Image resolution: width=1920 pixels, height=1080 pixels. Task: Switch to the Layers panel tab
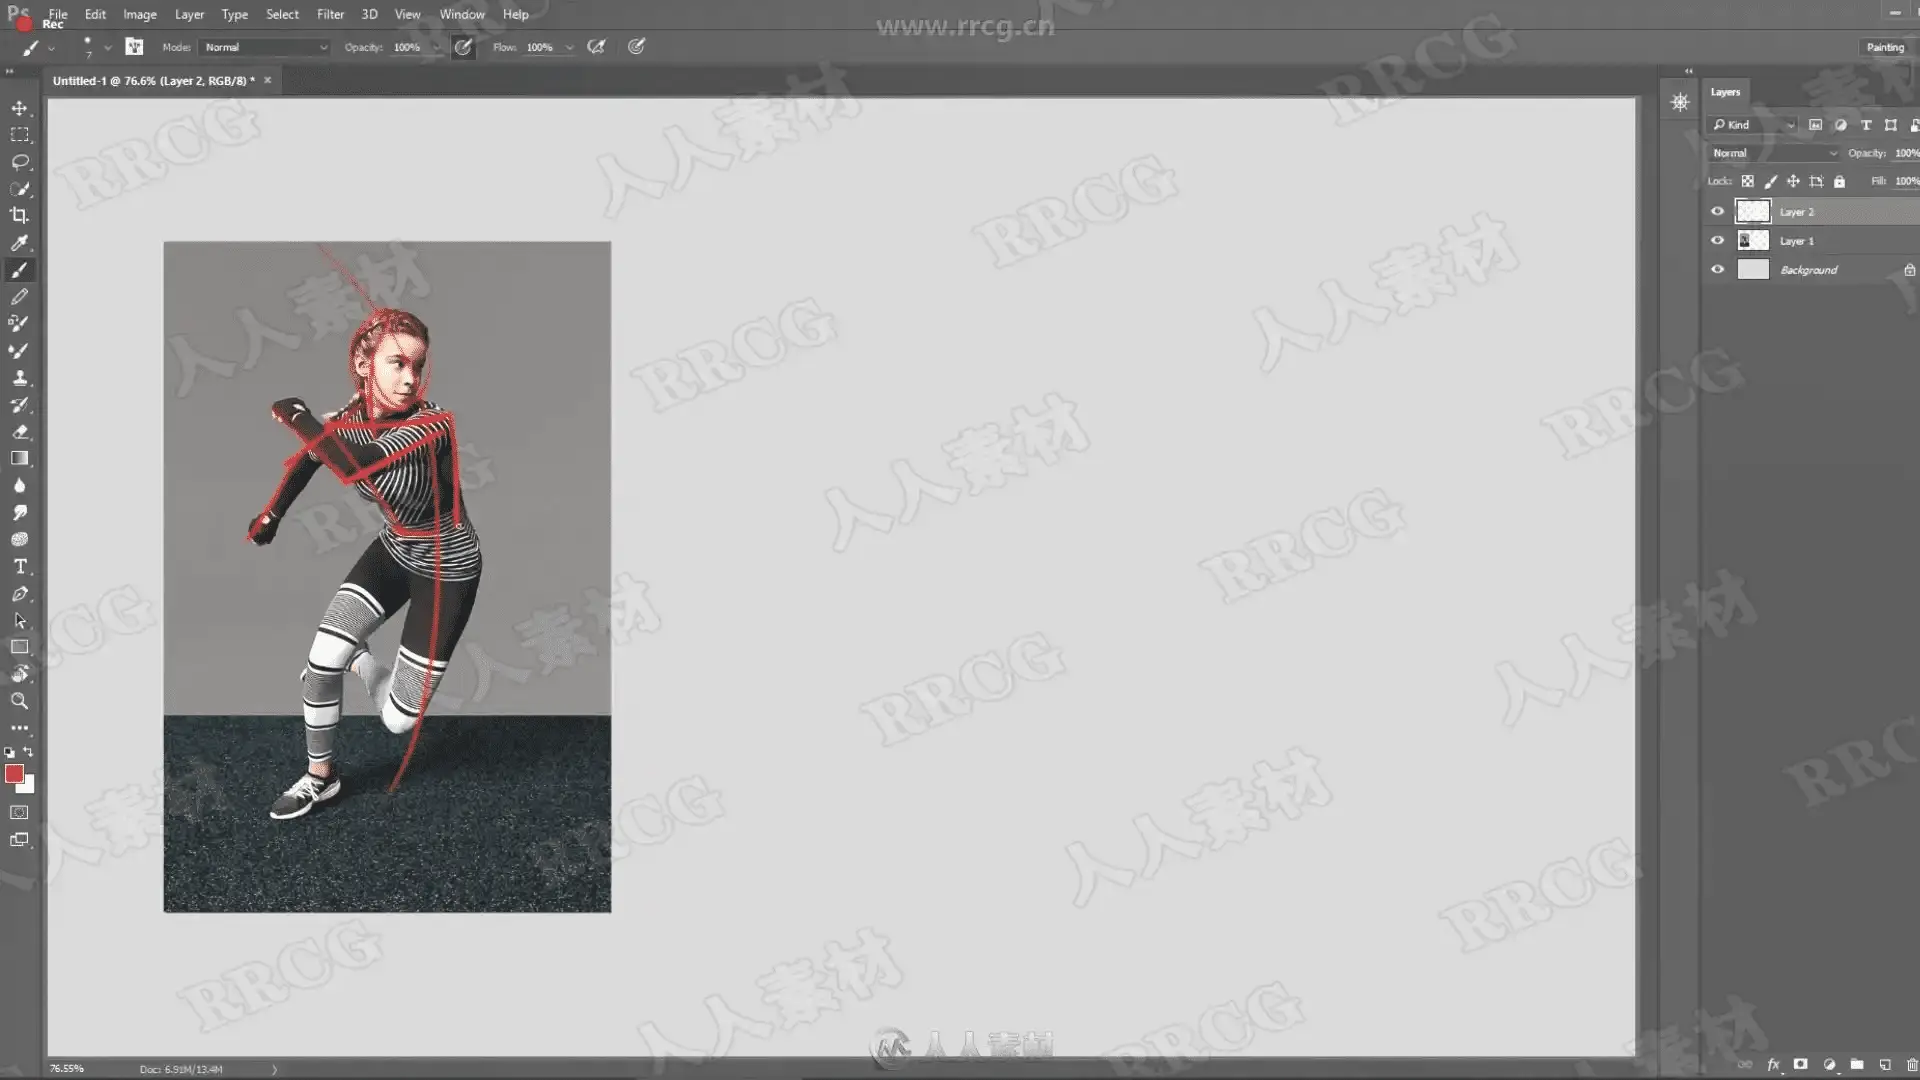1724,92
